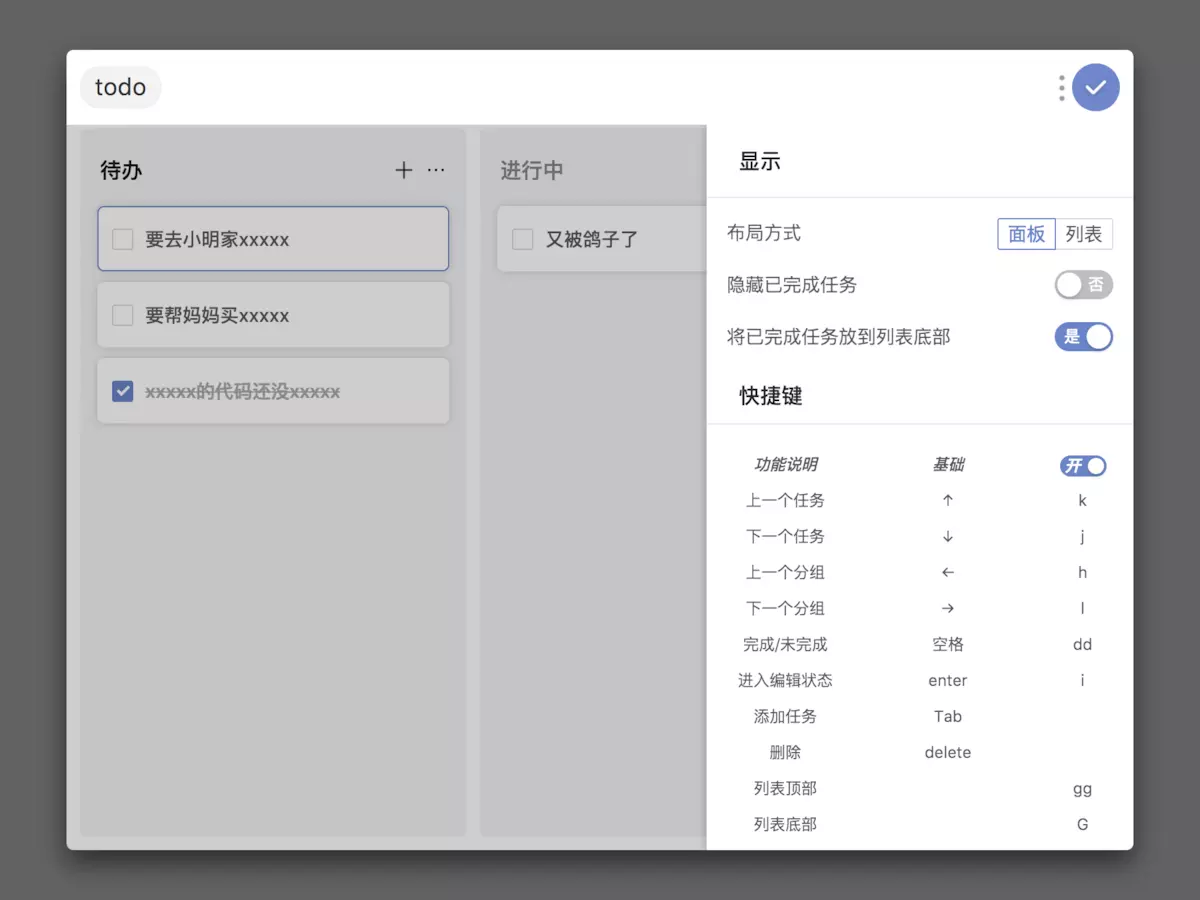Click the blue checkmark confirm button
The height and width of the screenshot is (900, 1200).
coord(1095,87)
